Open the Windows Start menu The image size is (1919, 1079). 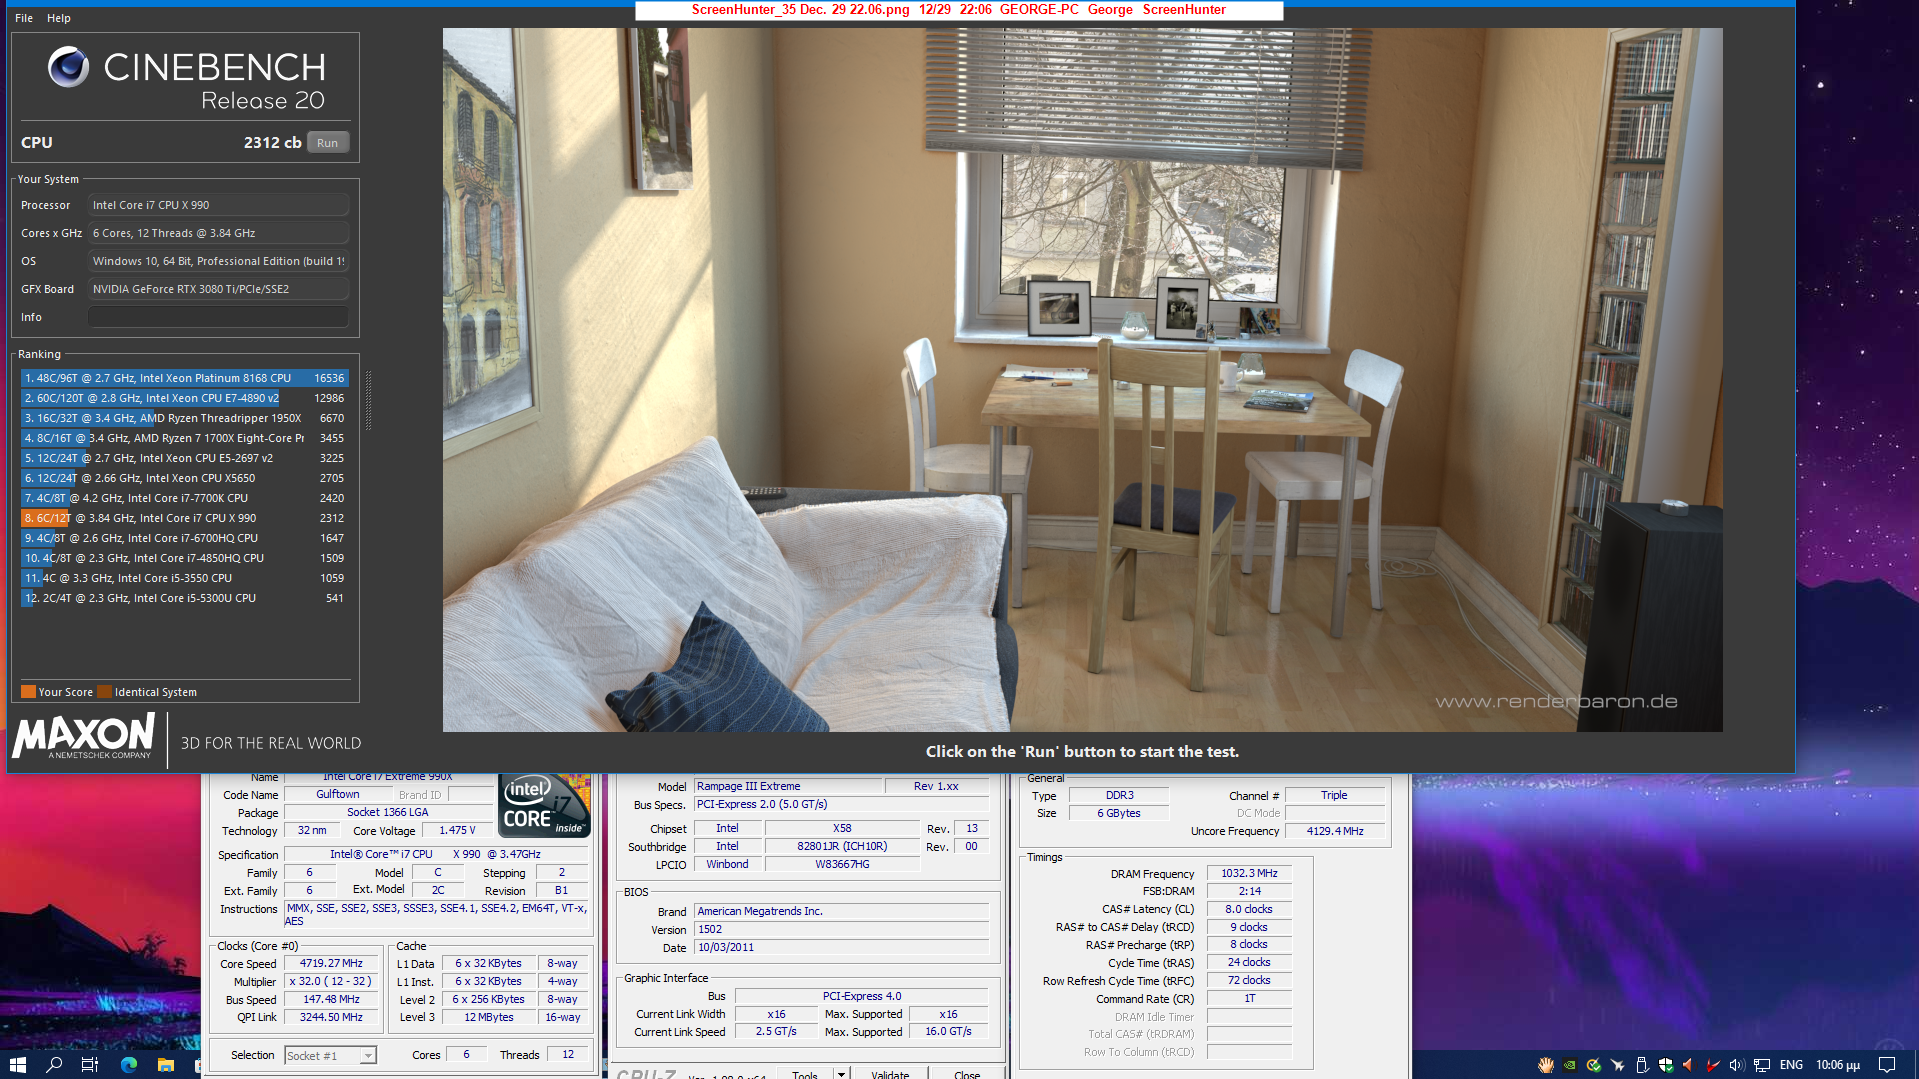(17, 1064)
